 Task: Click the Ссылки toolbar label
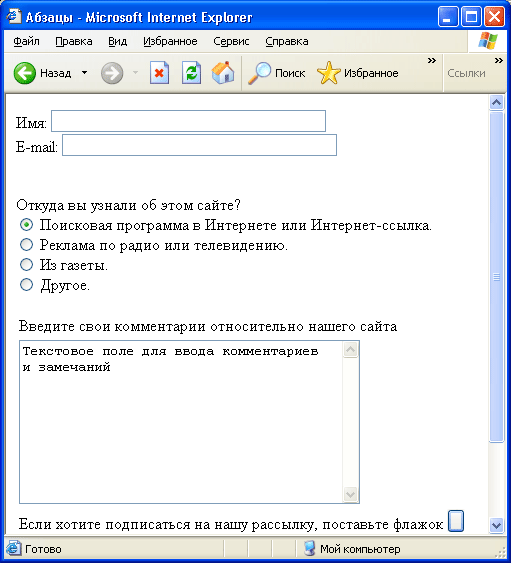(466, 73)
